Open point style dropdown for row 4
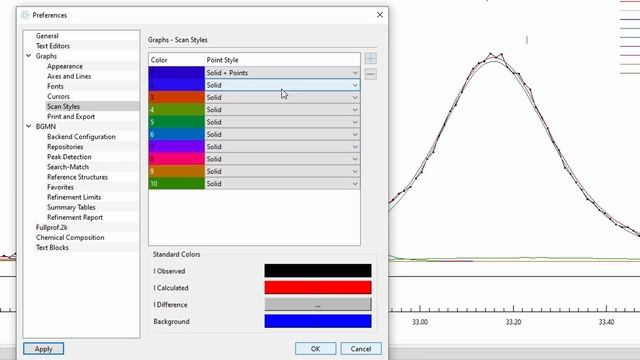 (282, 109)
